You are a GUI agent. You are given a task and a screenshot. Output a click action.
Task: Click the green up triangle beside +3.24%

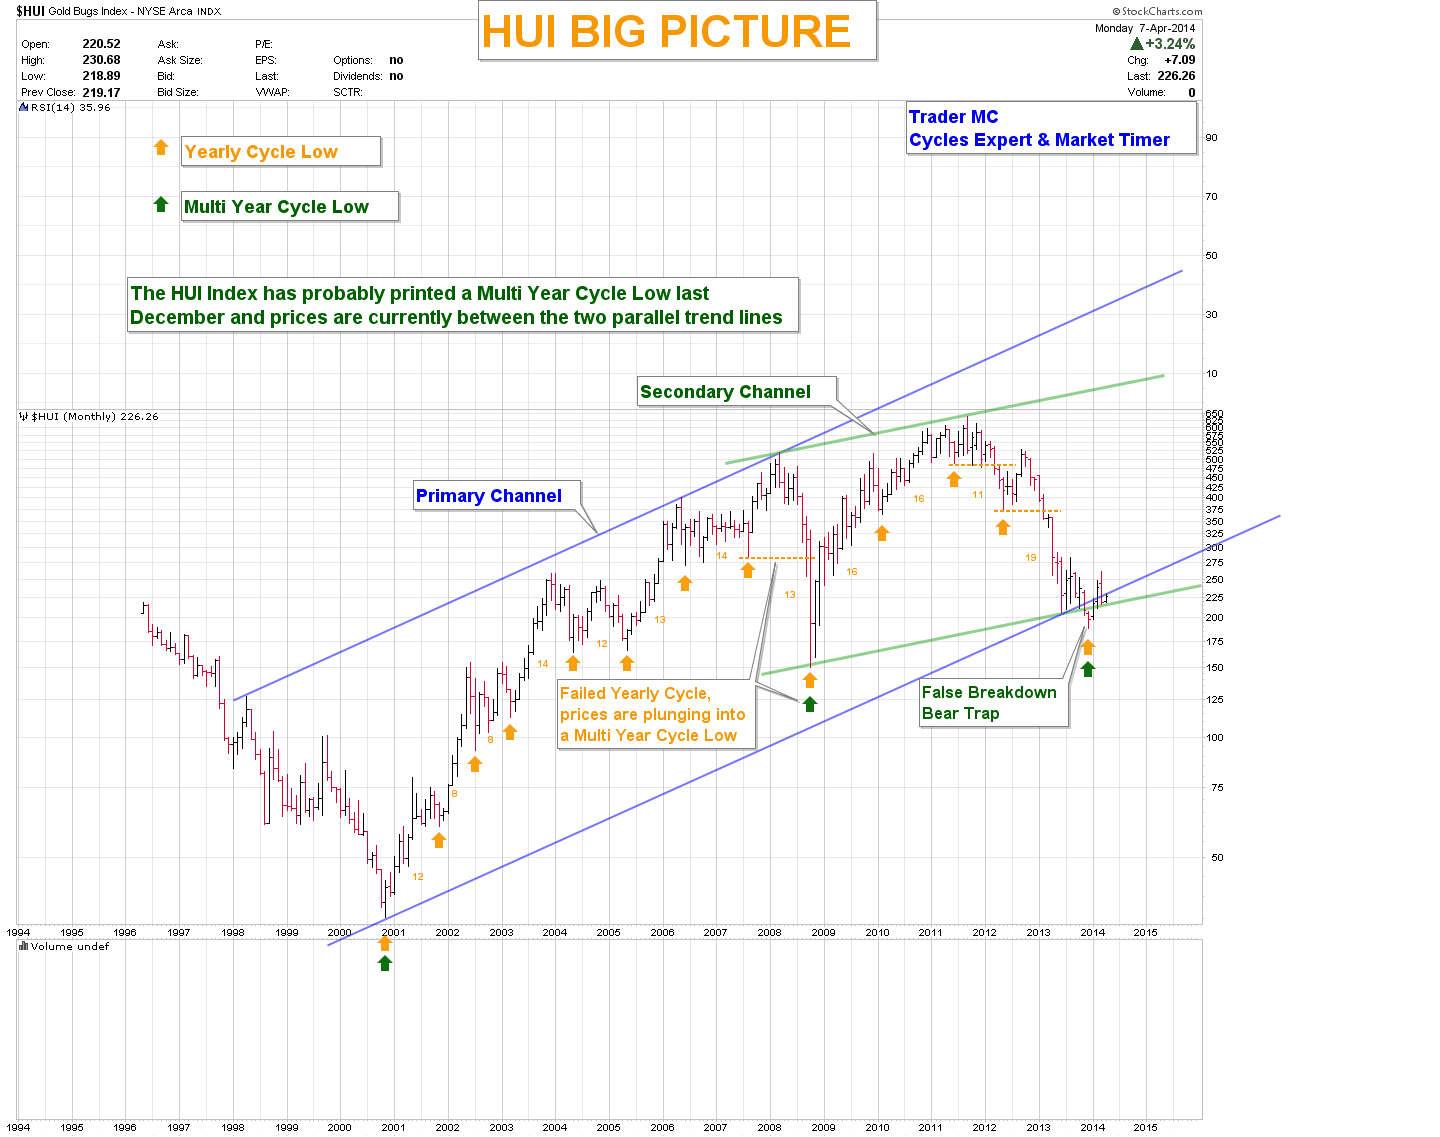click(1136, 44)
